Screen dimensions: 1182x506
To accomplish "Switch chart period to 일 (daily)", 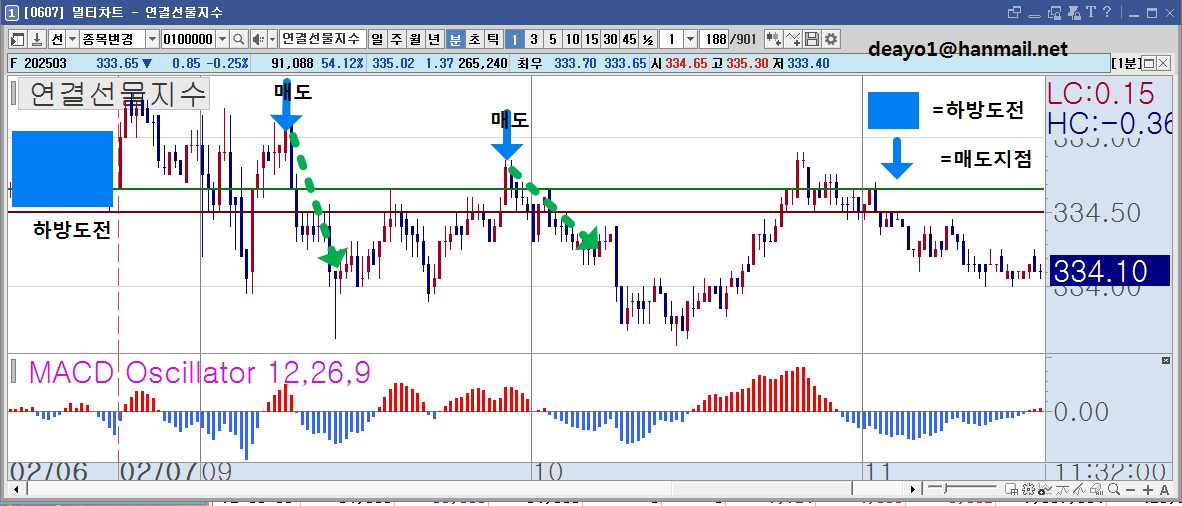I will click(377, 39).
